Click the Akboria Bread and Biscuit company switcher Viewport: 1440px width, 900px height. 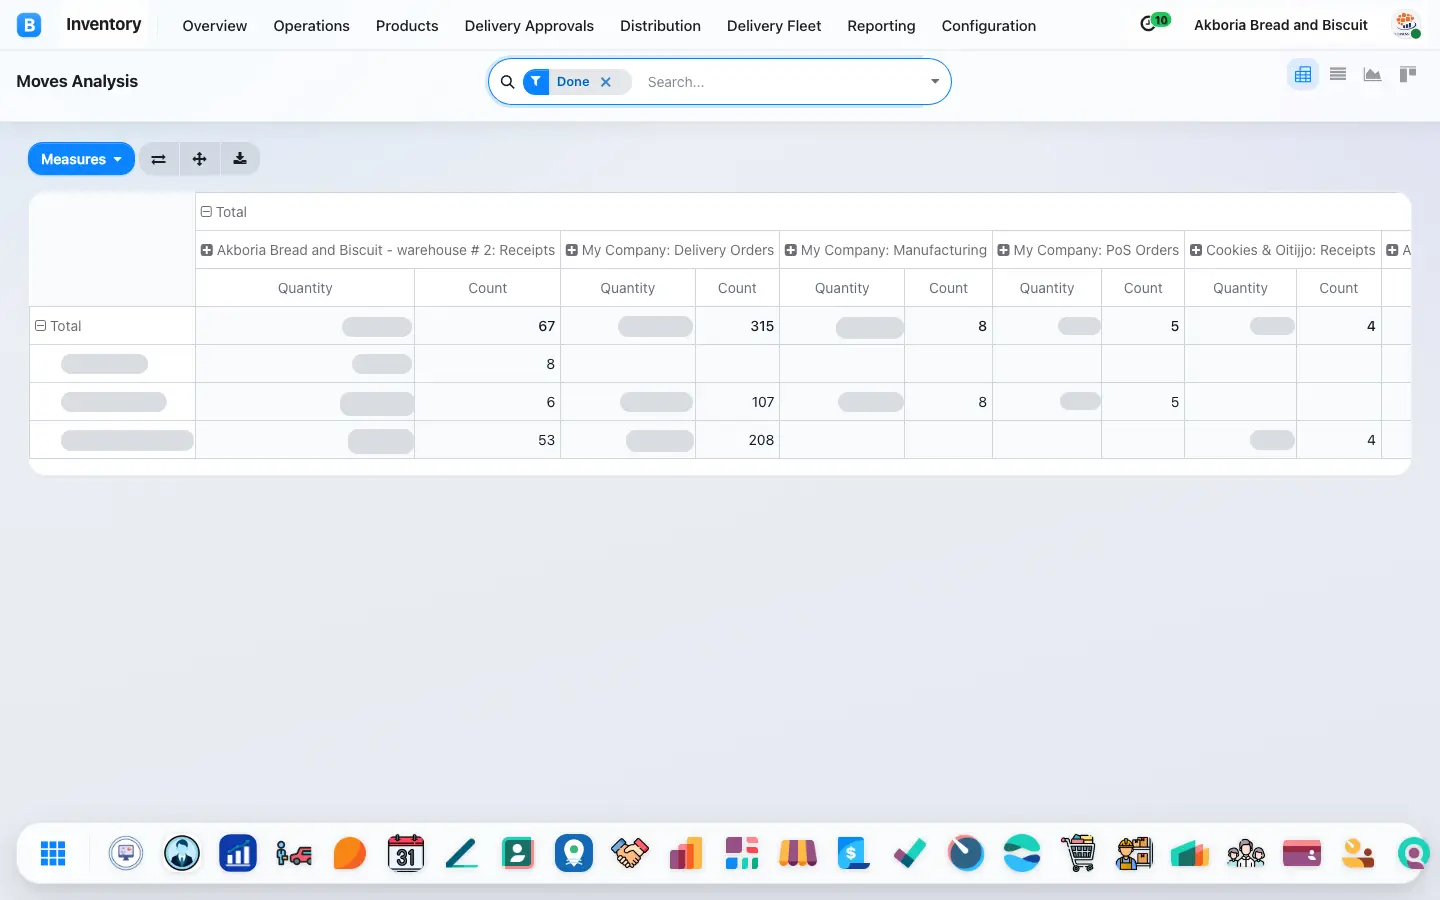pyautogui.click(x=1281, y=25)
